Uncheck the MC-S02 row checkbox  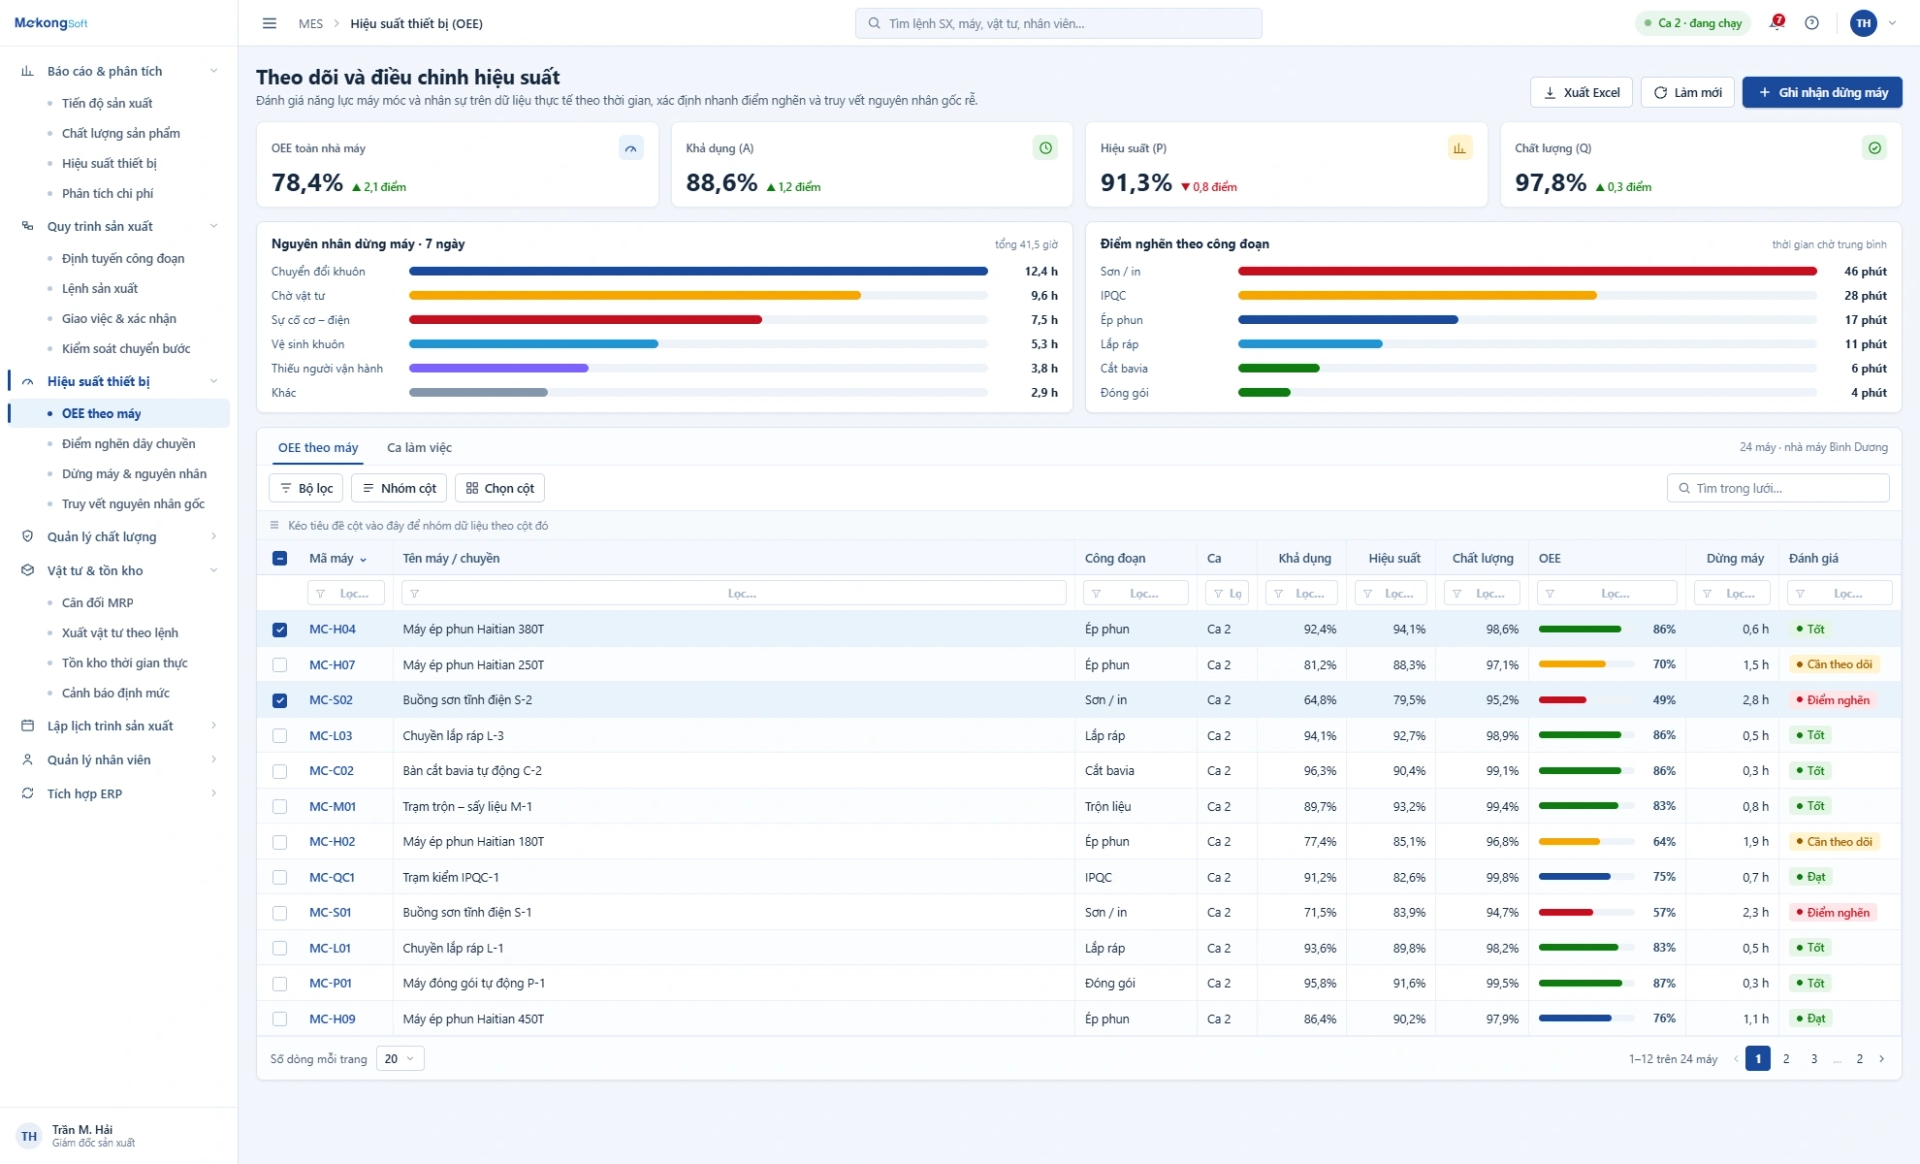(280, 700)
